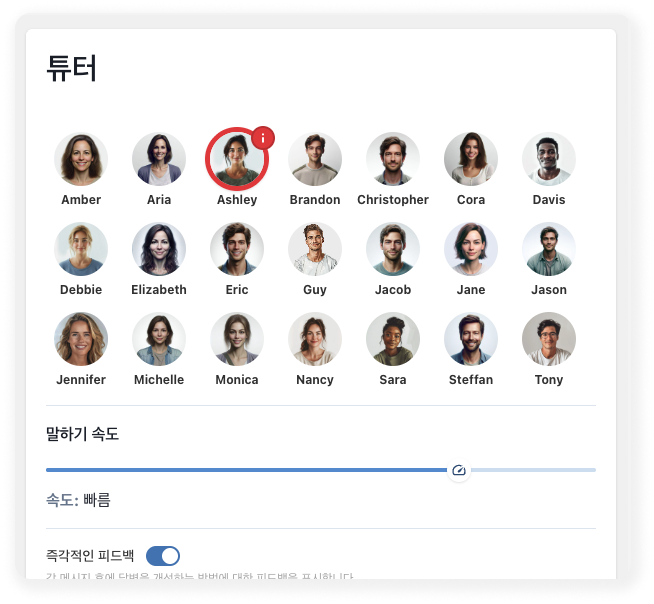Click the light-blue end of speaking speed track
The height and width of the screenshot is (604, 654).
533,470
